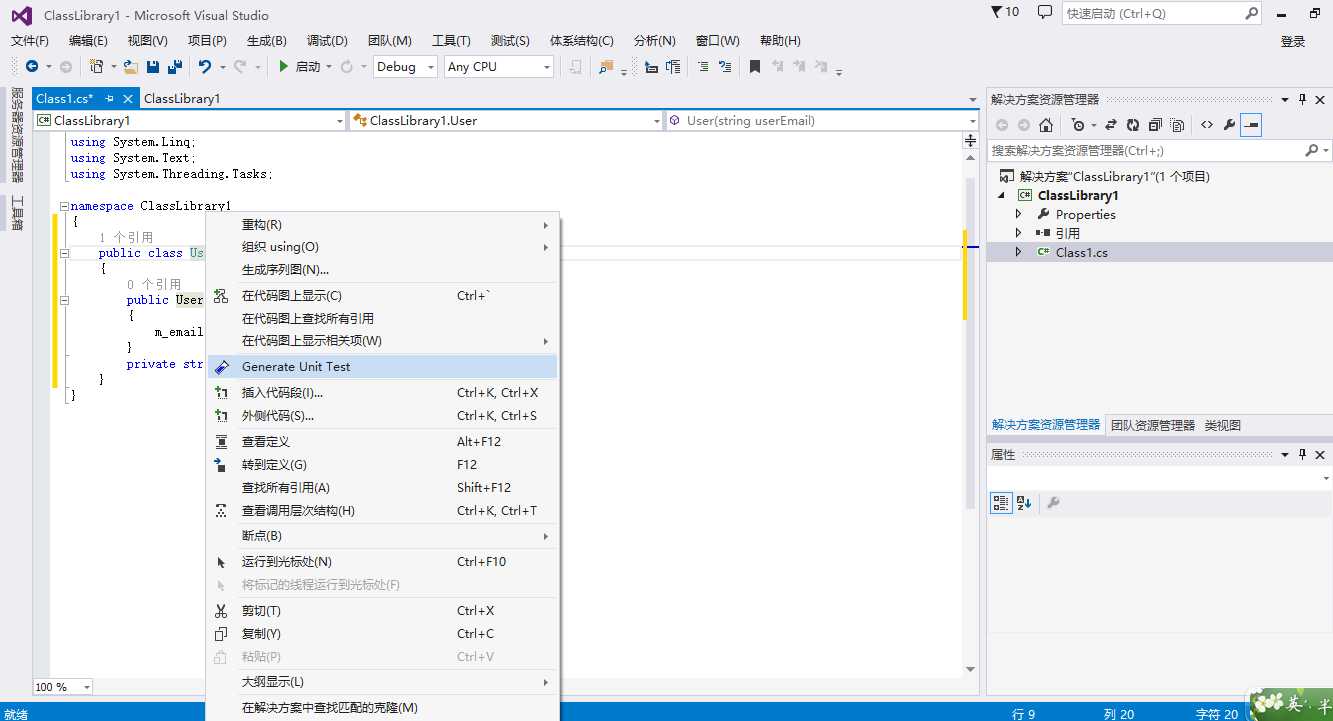Viewport: 1333px width, 721px height.
Task: Collapse the ClassLibrary1 project node
Action: tap(1003, 195)
